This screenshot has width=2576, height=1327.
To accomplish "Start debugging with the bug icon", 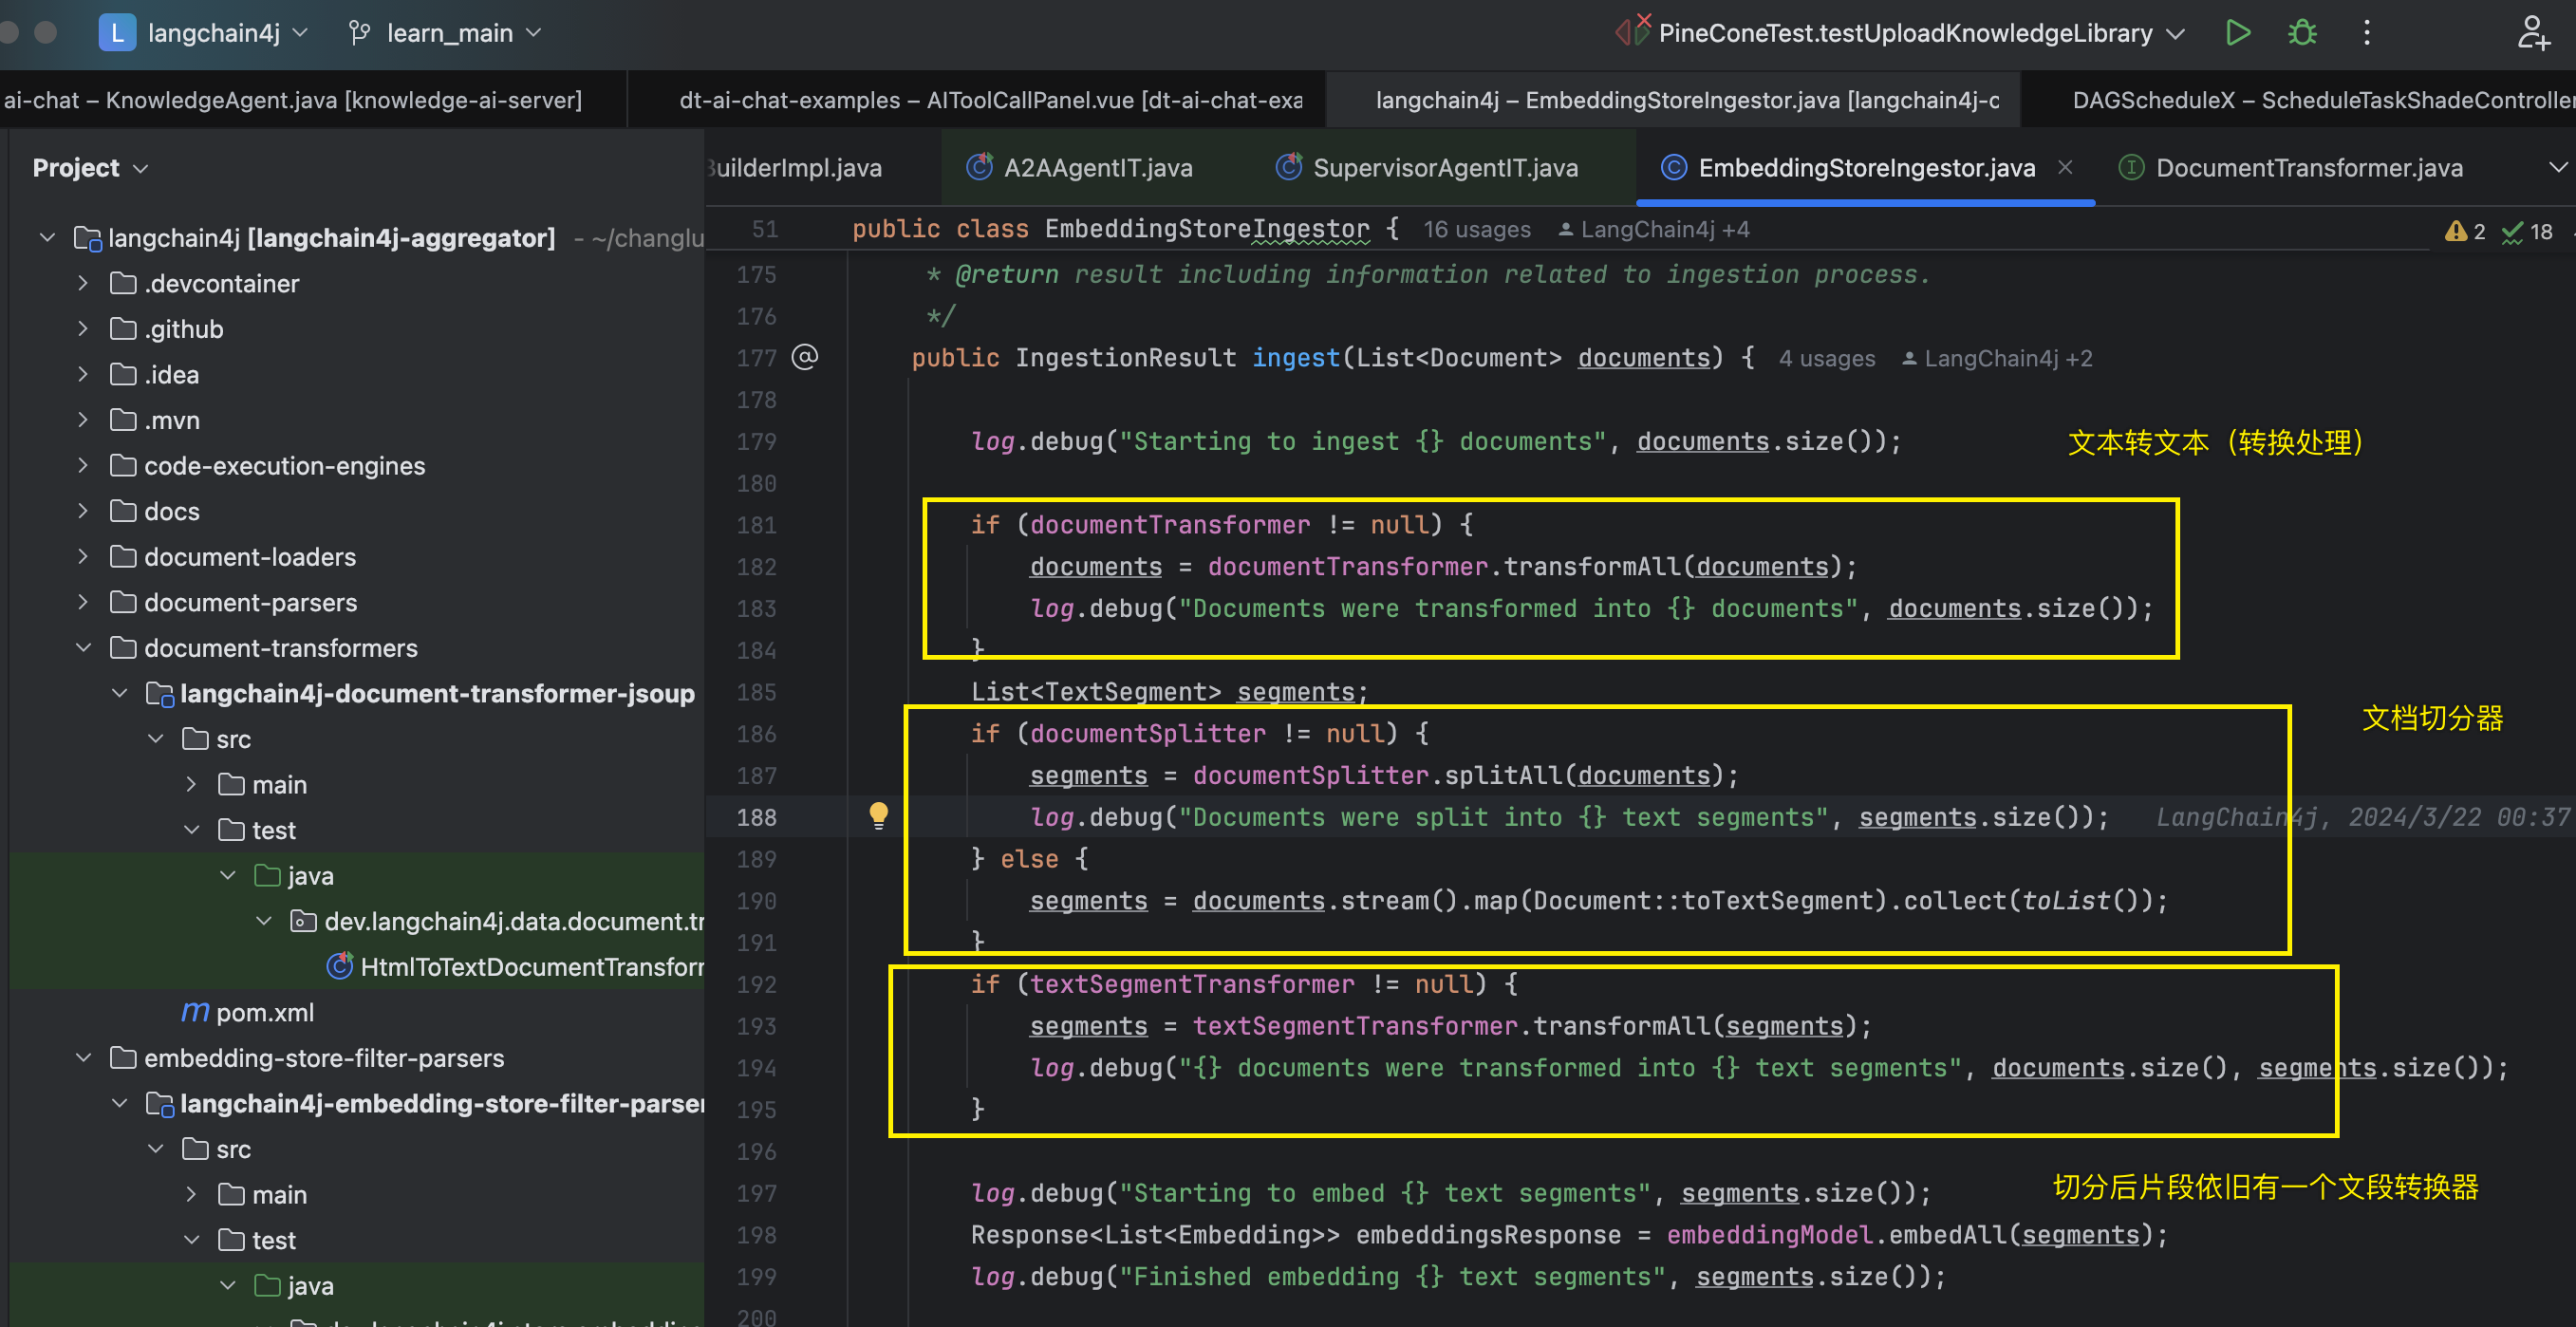I will tap(2302, 33).
